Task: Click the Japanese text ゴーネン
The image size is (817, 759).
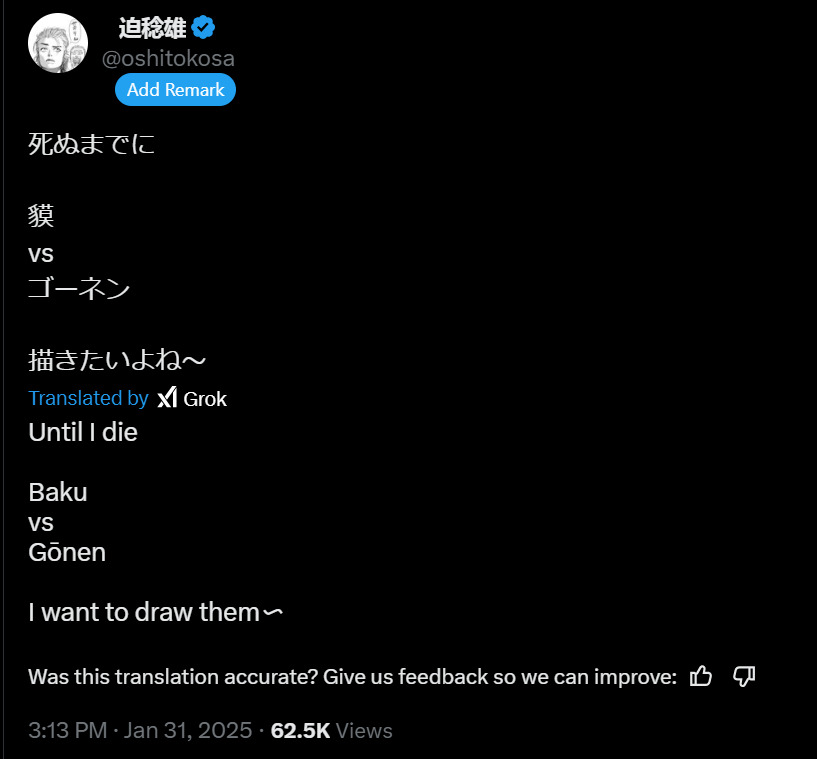Action: [79, 290]
